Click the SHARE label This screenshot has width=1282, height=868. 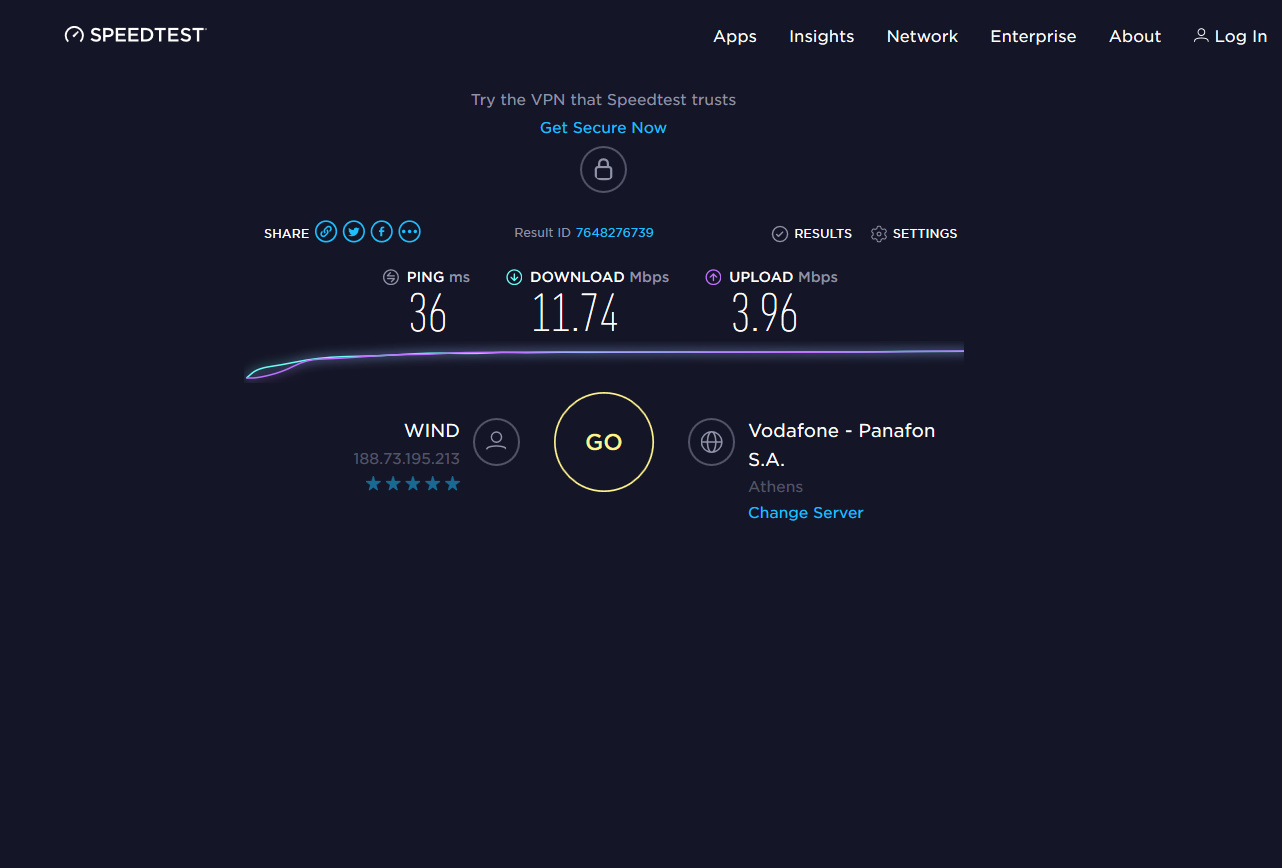click(286, 233)
